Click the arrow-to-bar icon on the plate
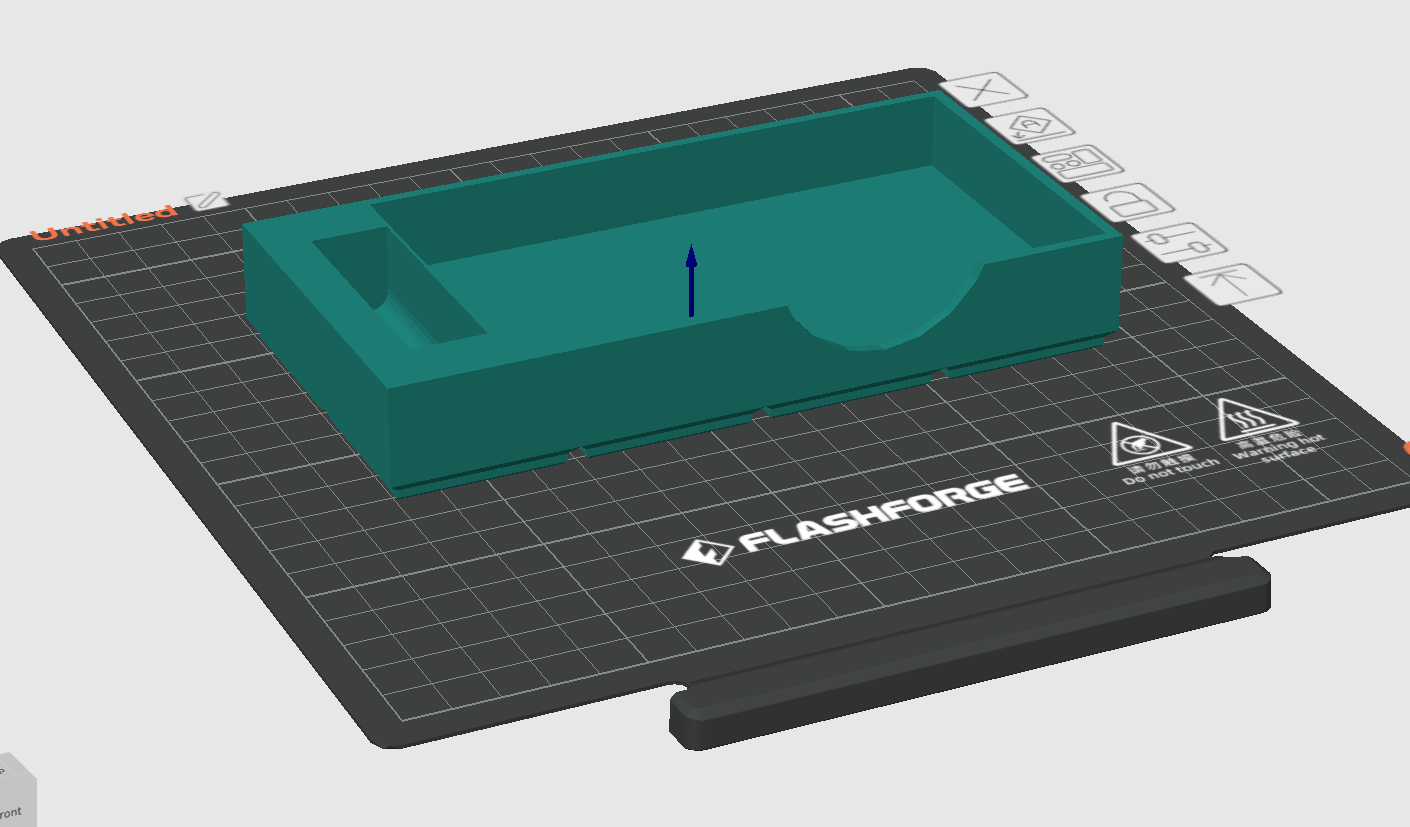The width and height of the screenshot is (1410, 827). [x=1233, y=283]
